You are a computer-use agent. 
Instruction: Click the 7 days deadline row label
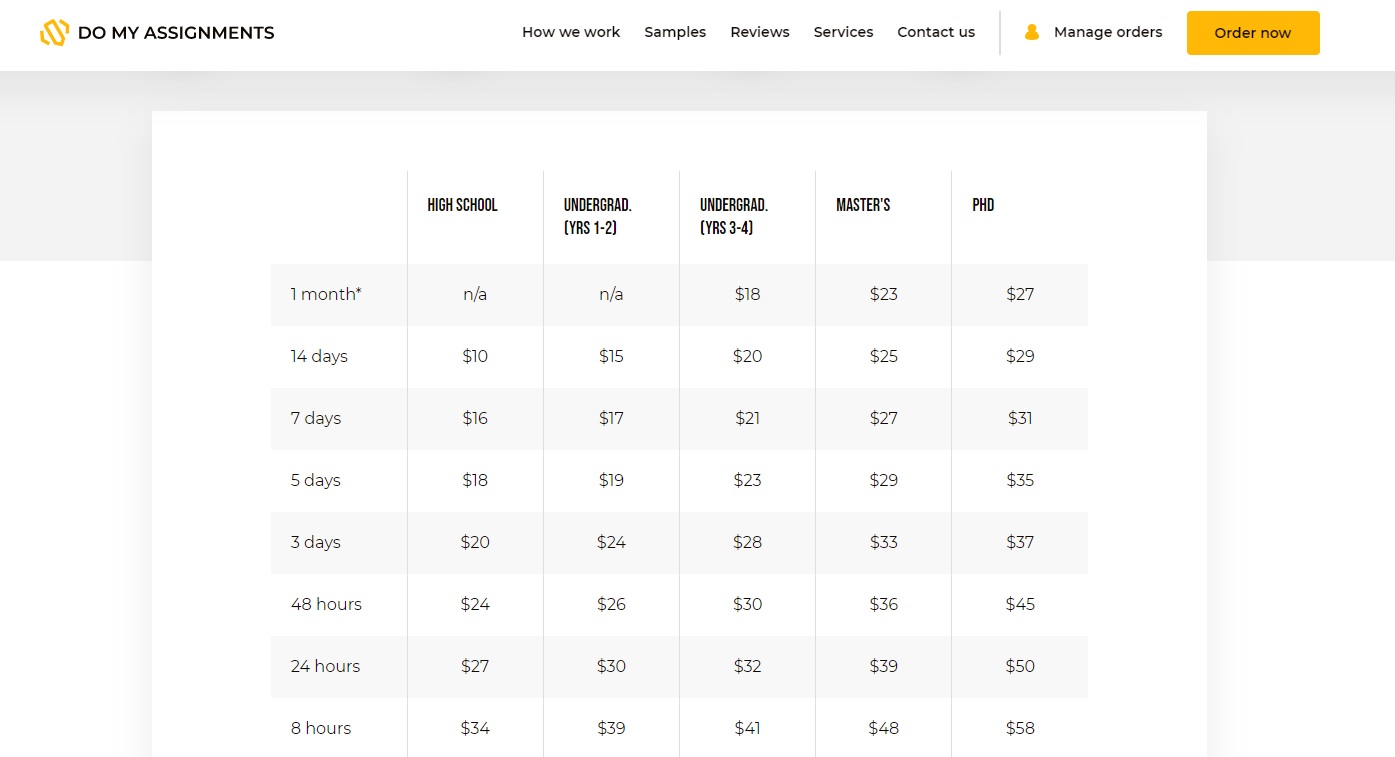coord(316,418)
